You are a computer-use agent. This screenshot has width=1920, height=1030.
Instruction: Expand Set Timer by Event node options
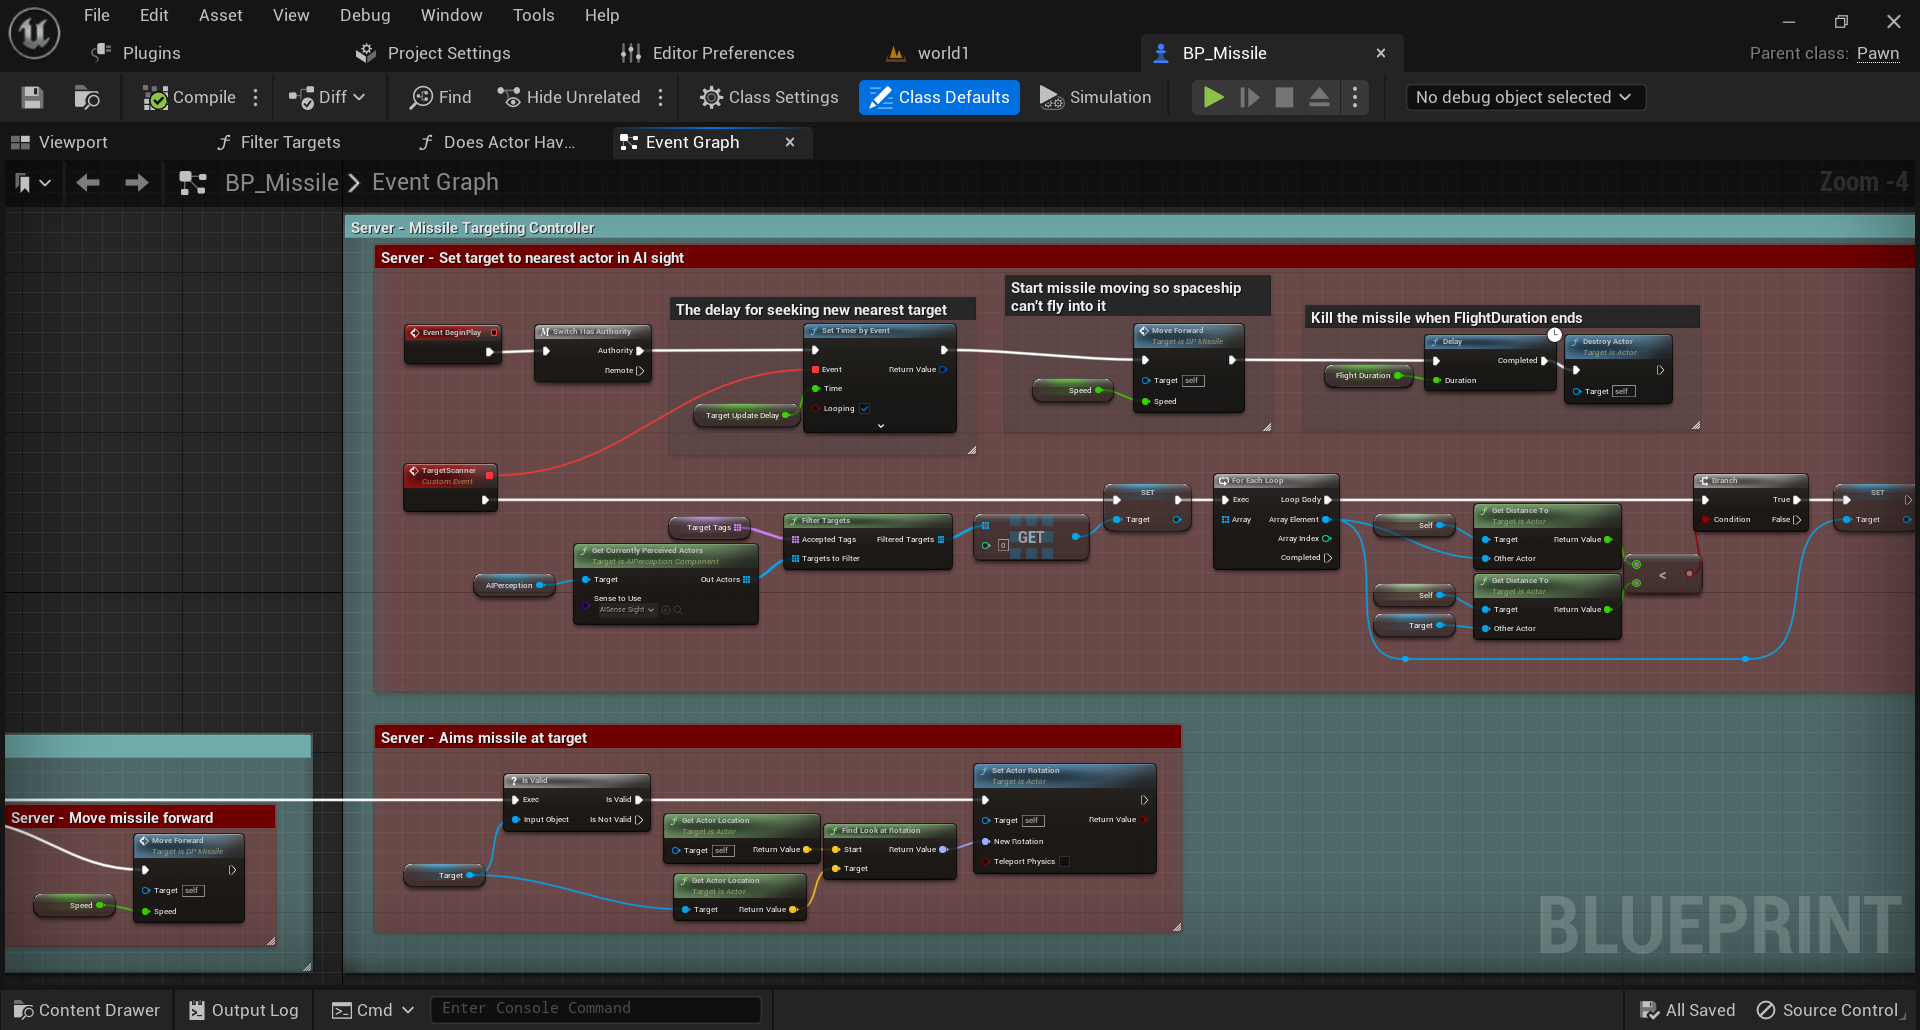(x=881, y=426)
